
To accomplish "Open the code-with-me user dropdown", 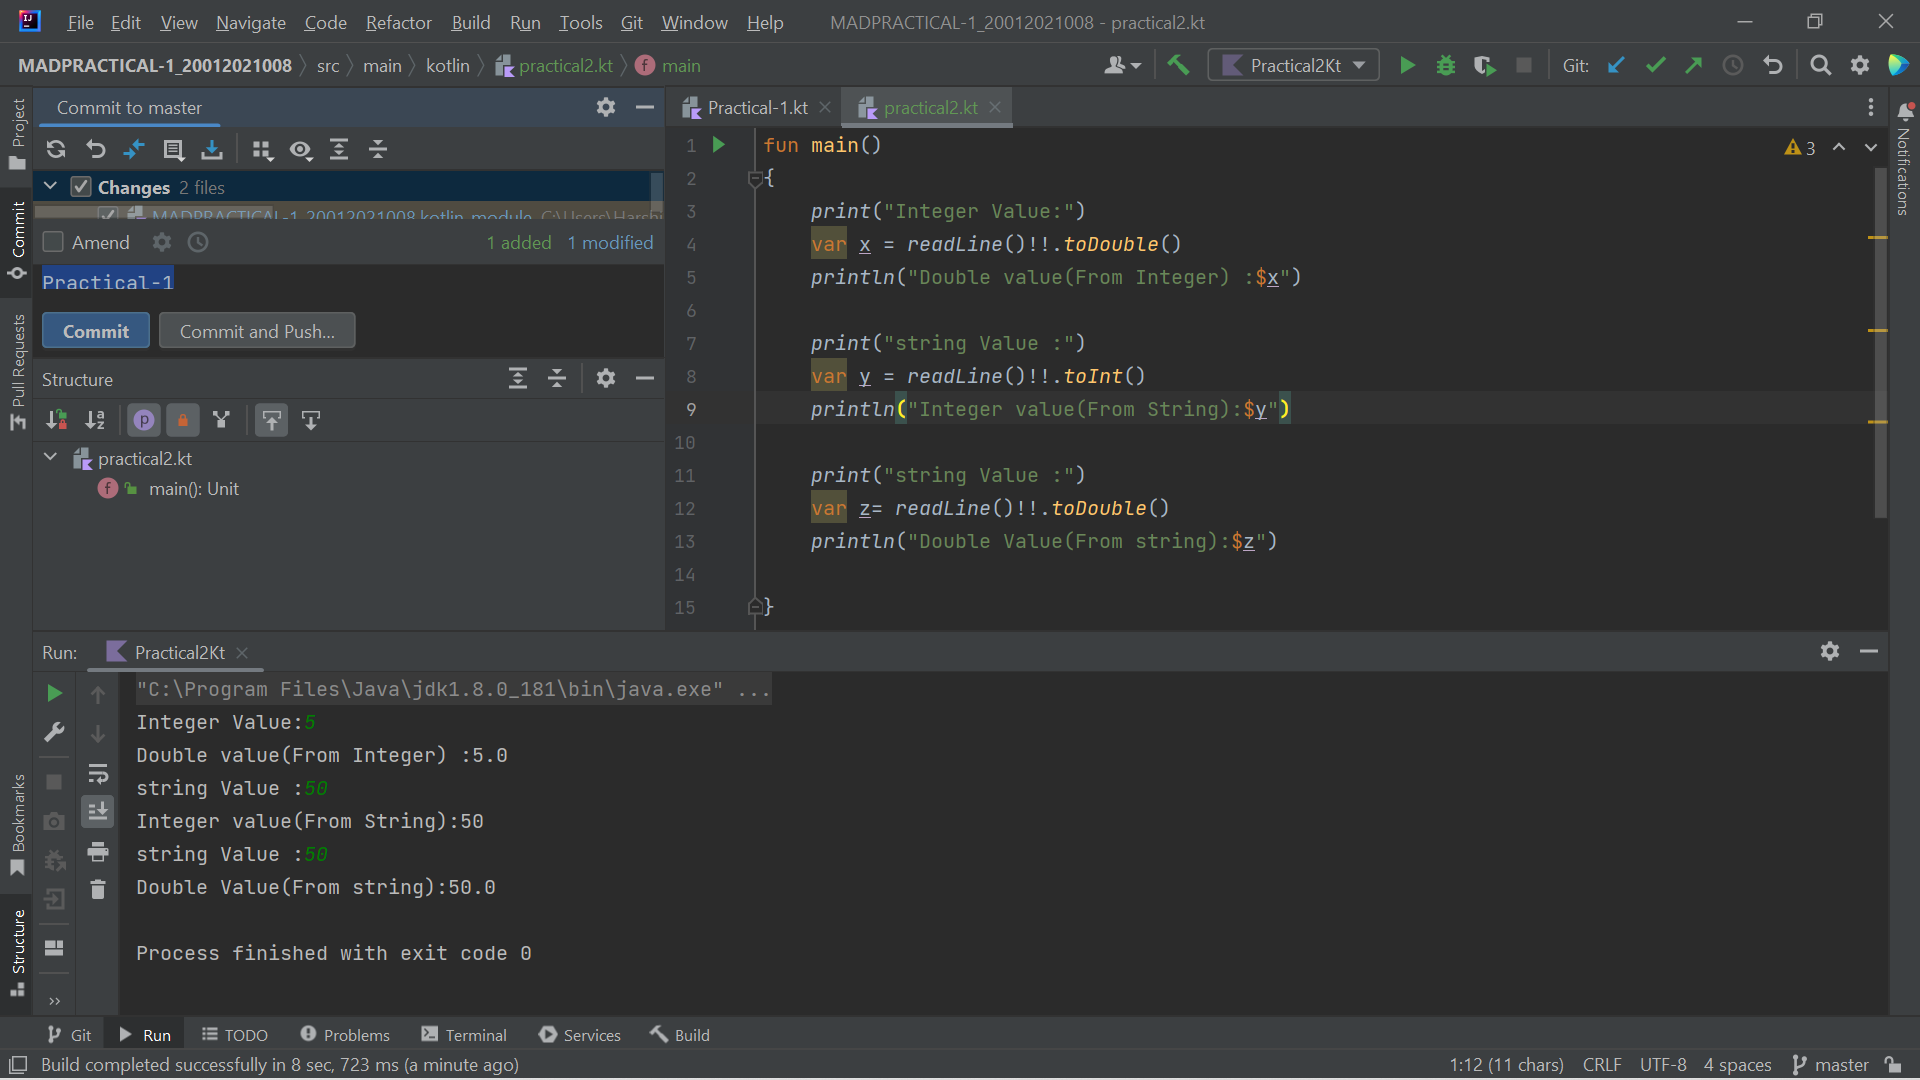I will (1122, 66).
